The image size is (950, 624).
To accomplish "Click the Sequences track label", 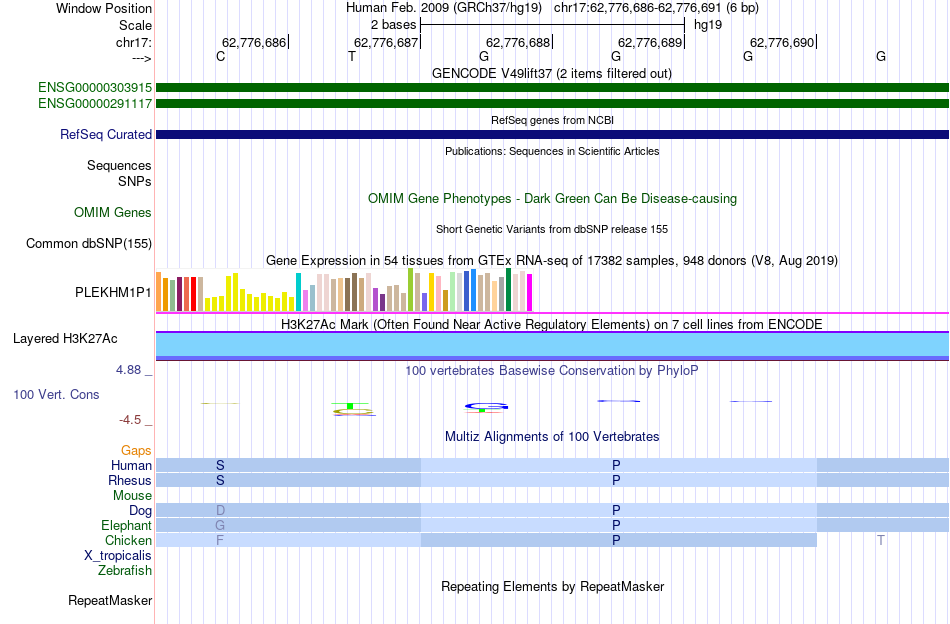I will click(119, 165).
